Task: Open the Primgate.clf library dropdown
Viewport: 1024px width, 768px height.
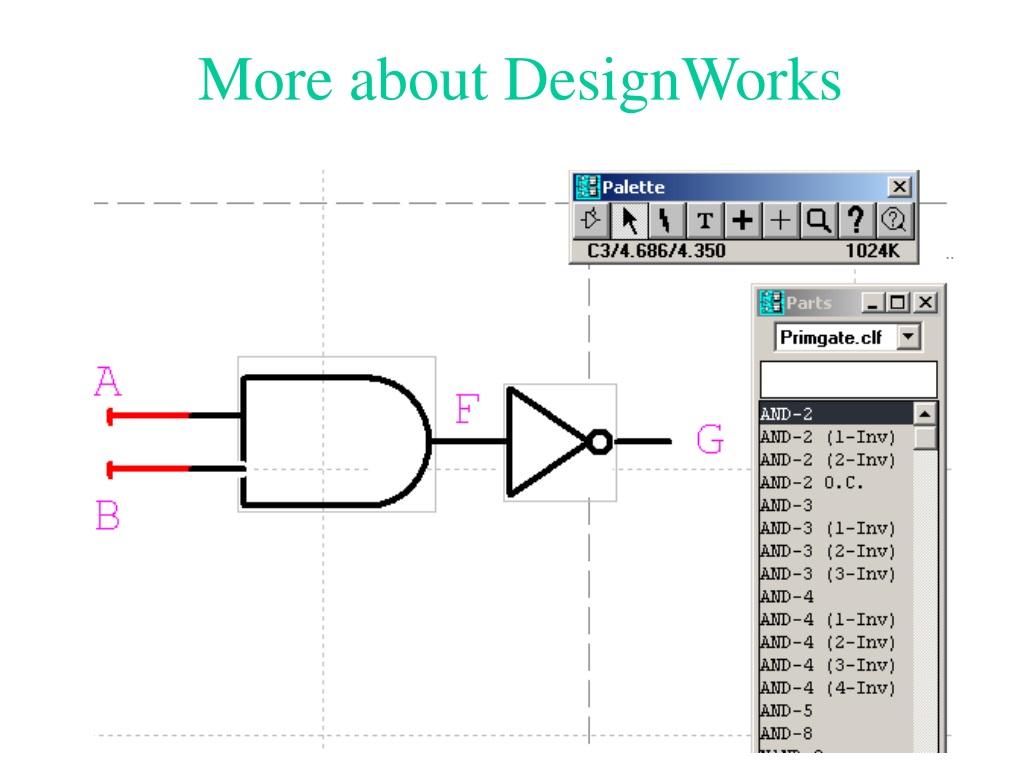Action: point(908,337)
